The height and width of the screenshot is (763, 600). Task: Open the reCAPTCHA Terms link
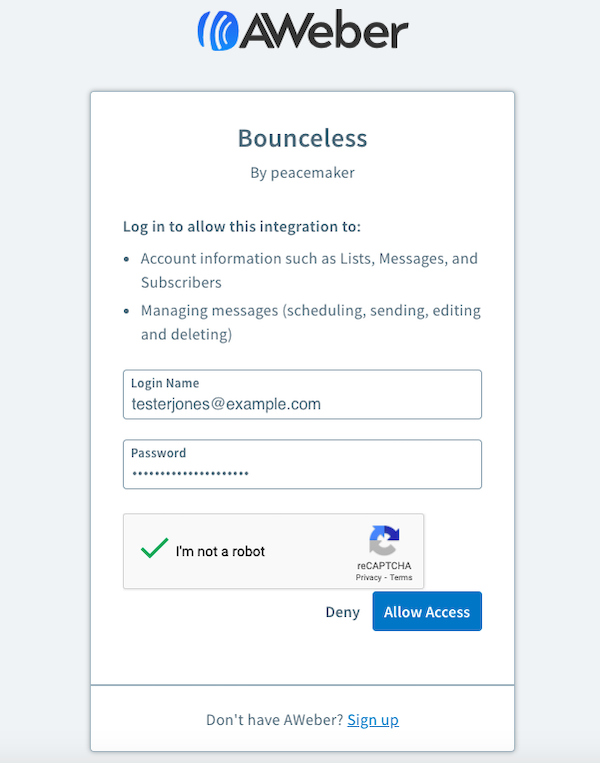[401, 578]
